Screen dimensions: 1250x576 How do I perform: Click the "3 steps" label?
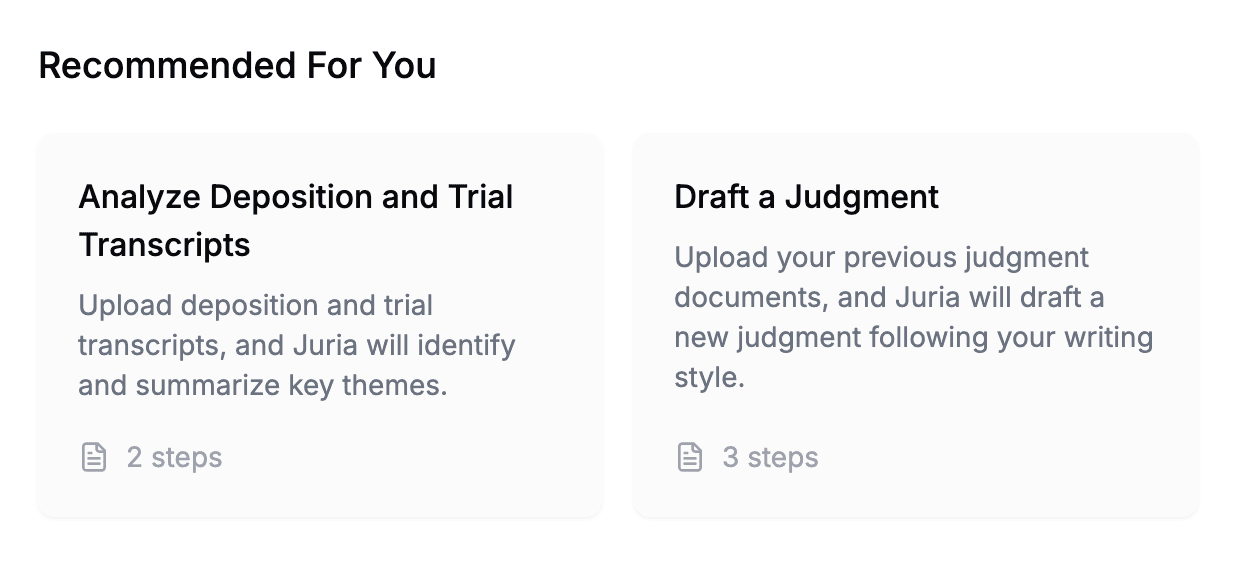click(770, 458)
